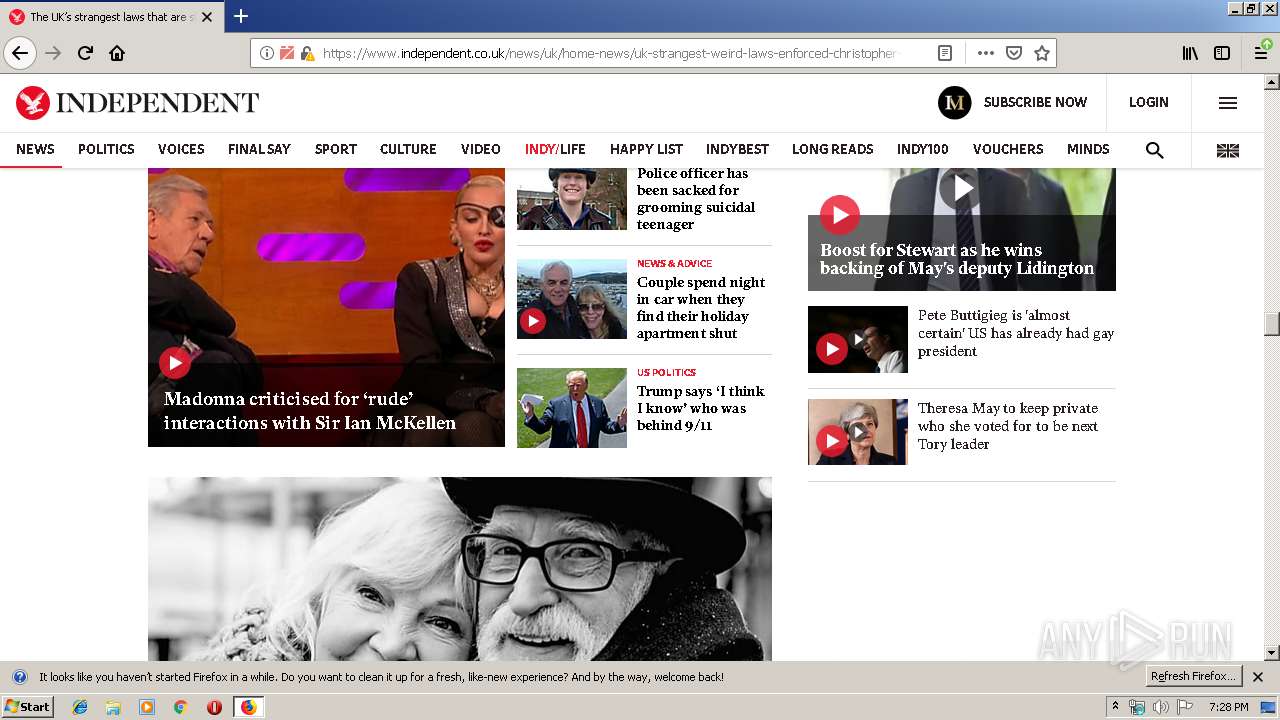Open the INDY100 section
1280x720 pixels.
(922, 149)
